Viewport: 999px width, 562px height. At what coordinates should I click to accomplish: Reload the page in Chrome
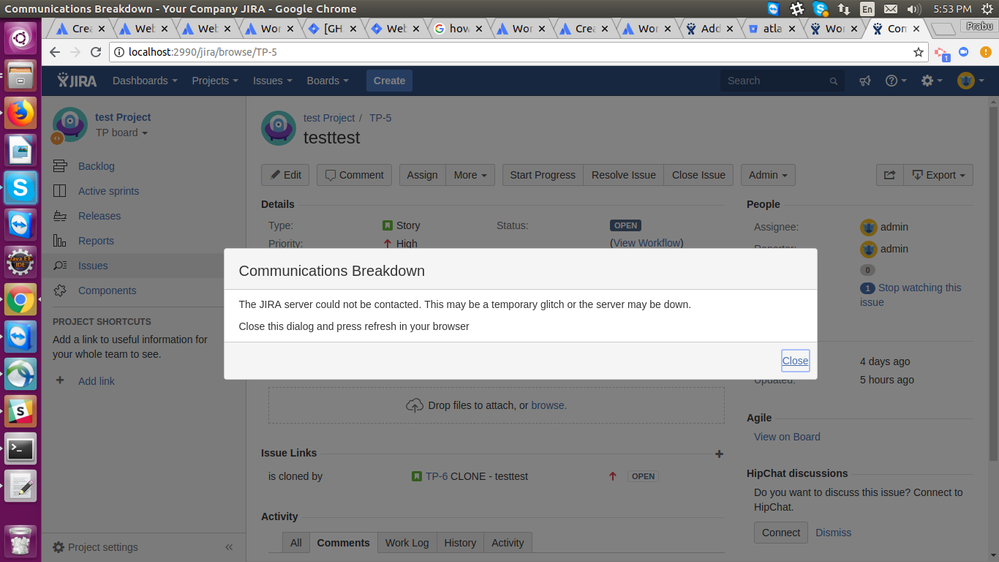(x=96, y=52)
